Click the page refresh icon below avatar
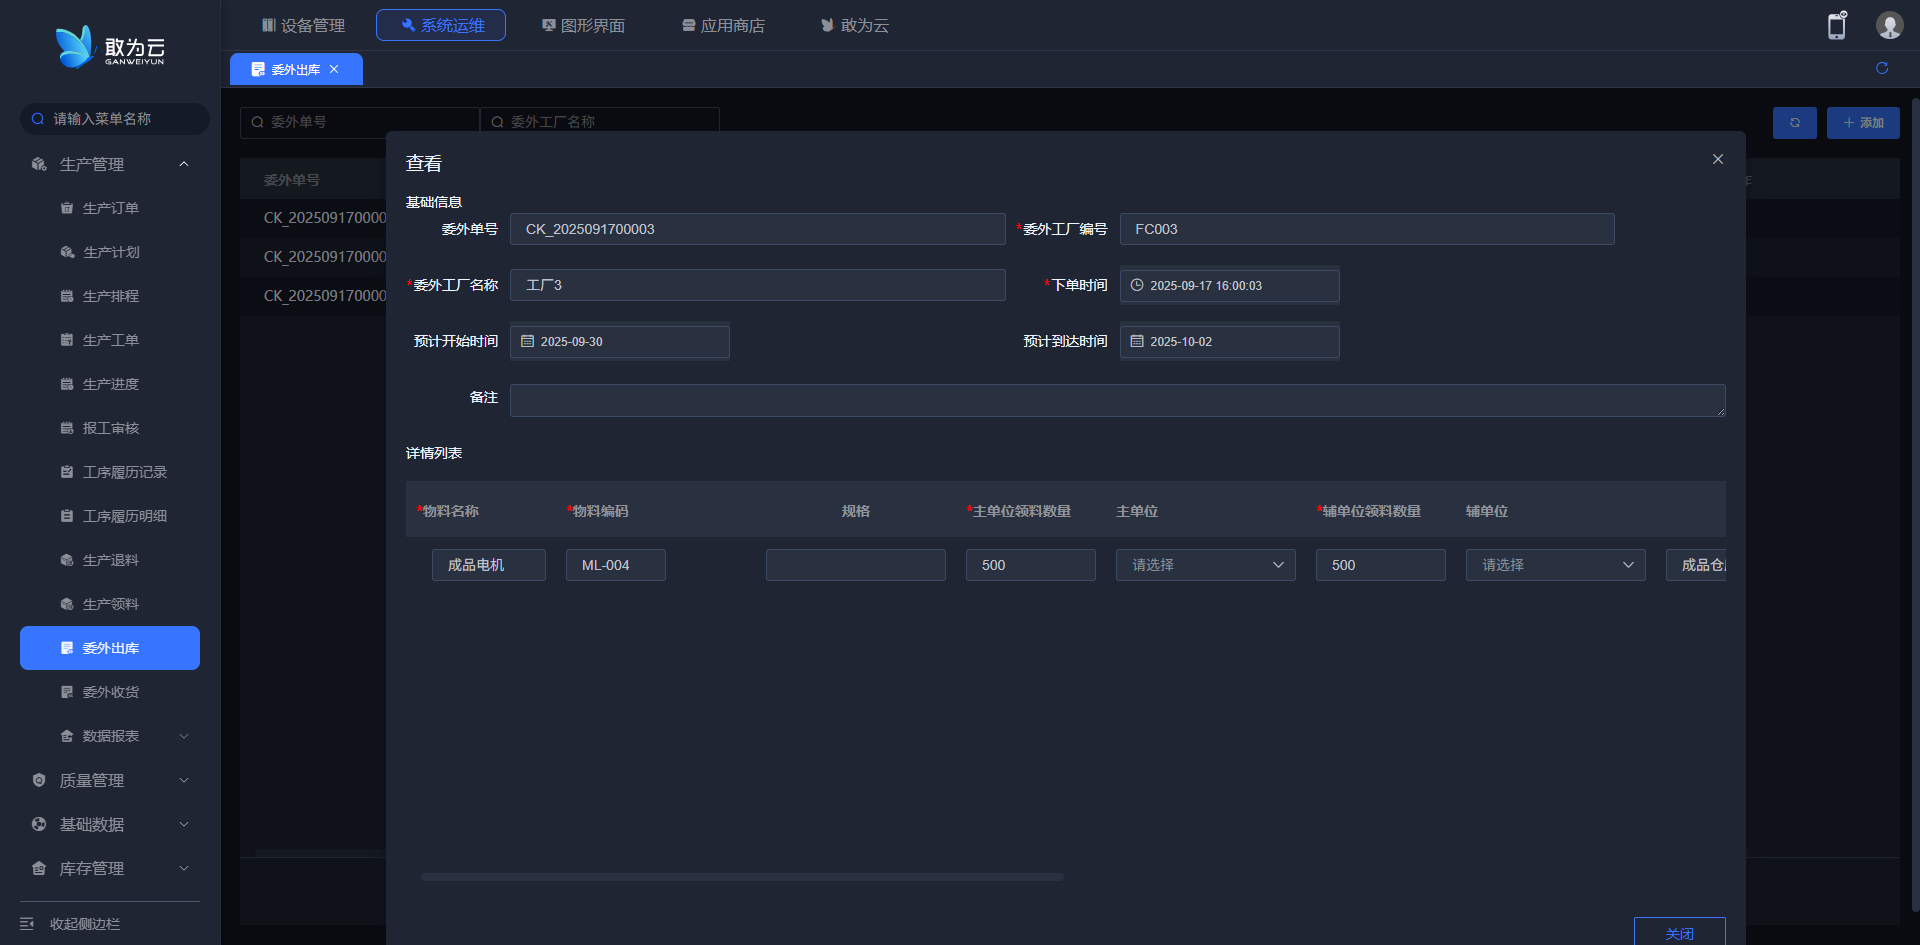Screen dimensions: 1920x945 1881,68
